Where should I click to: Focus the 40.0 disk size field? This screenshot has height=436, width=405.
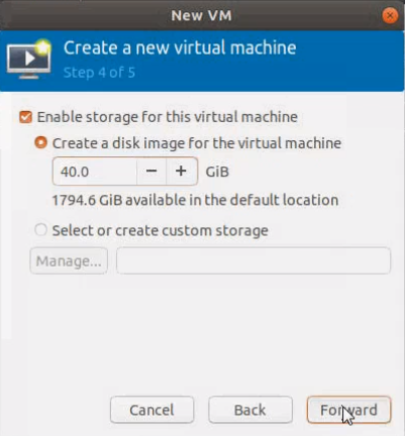point(94,171)
